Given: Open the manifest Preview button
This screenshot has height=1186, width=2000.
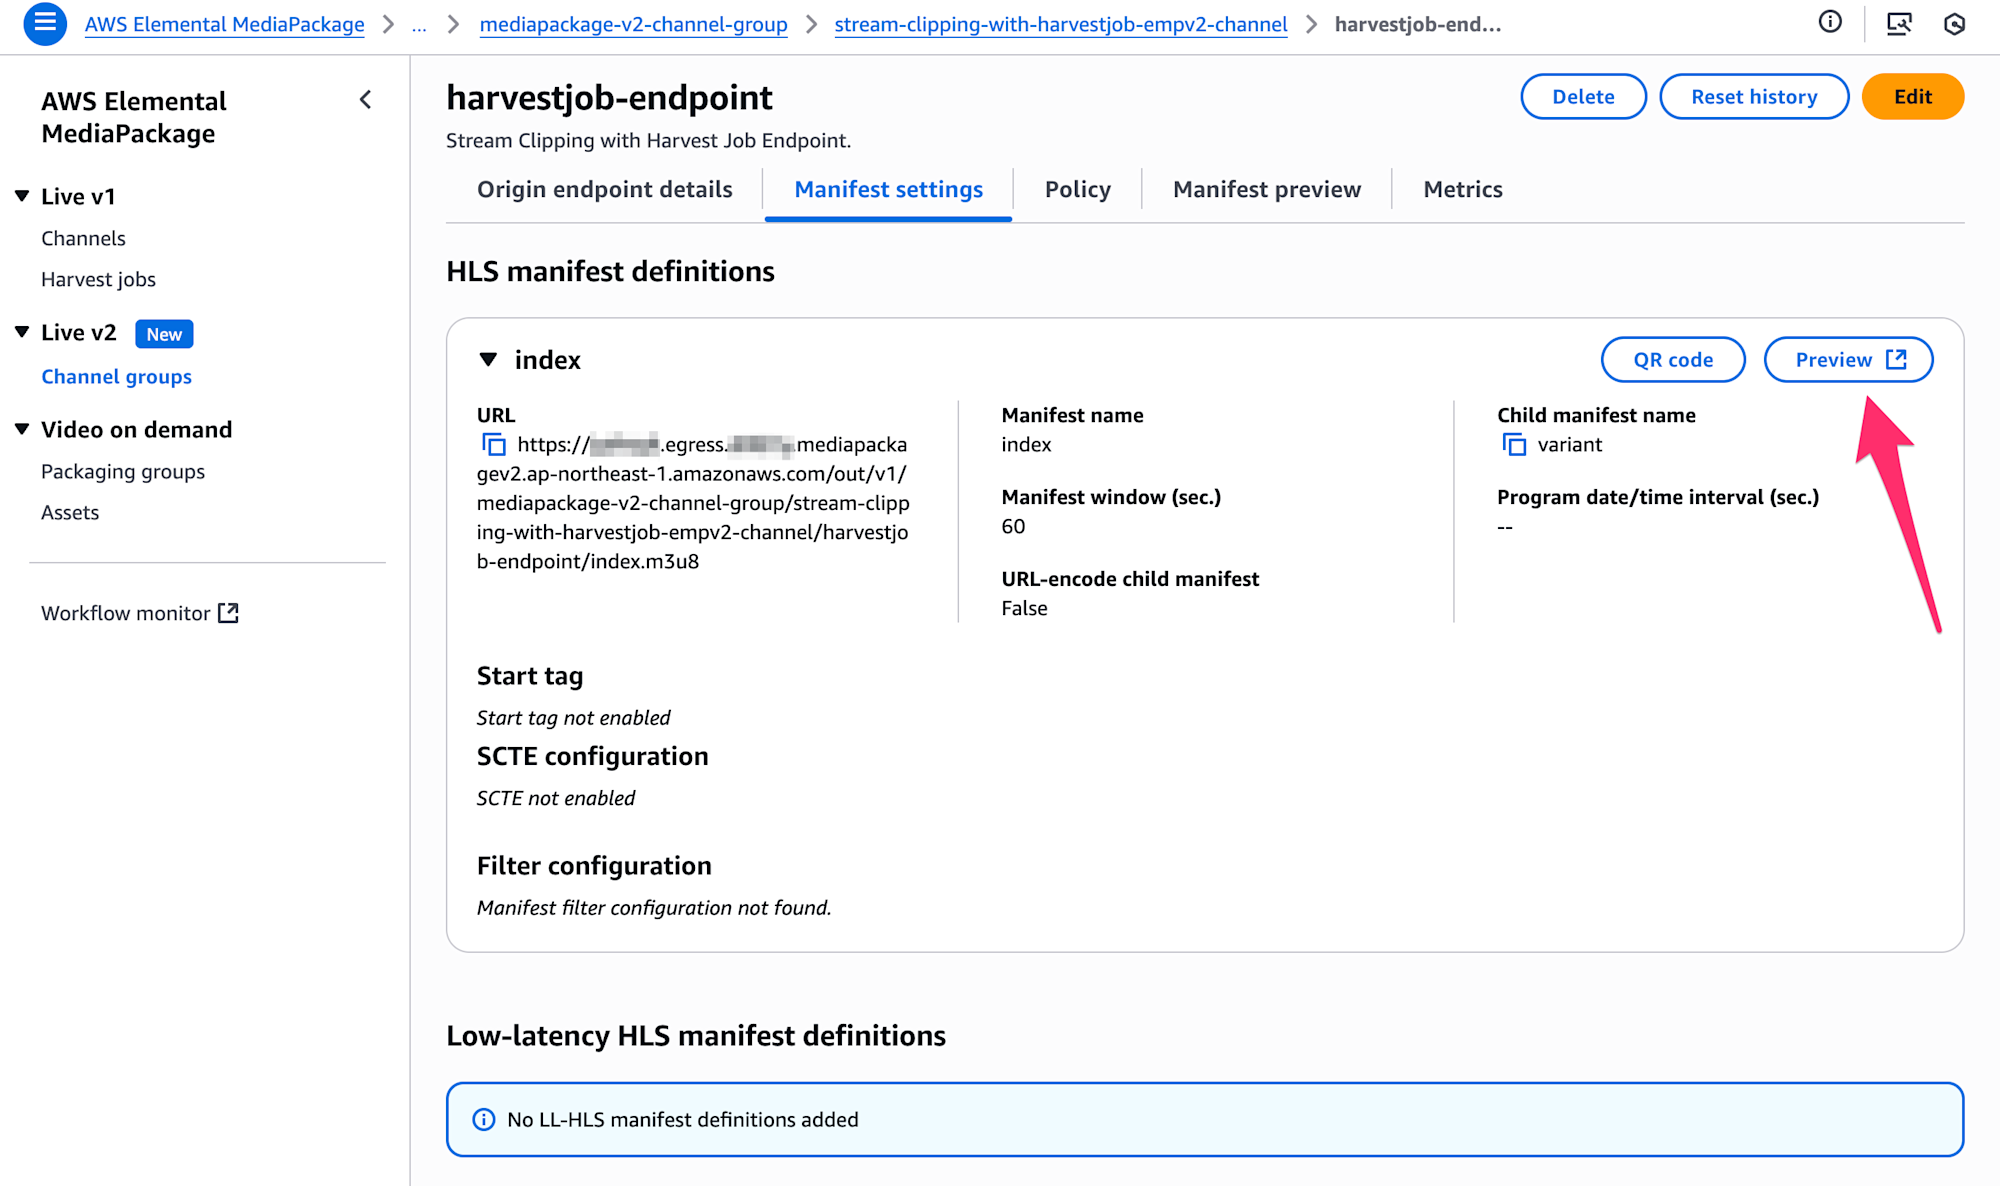Looking at the screenshot, I should [1848, 360].
